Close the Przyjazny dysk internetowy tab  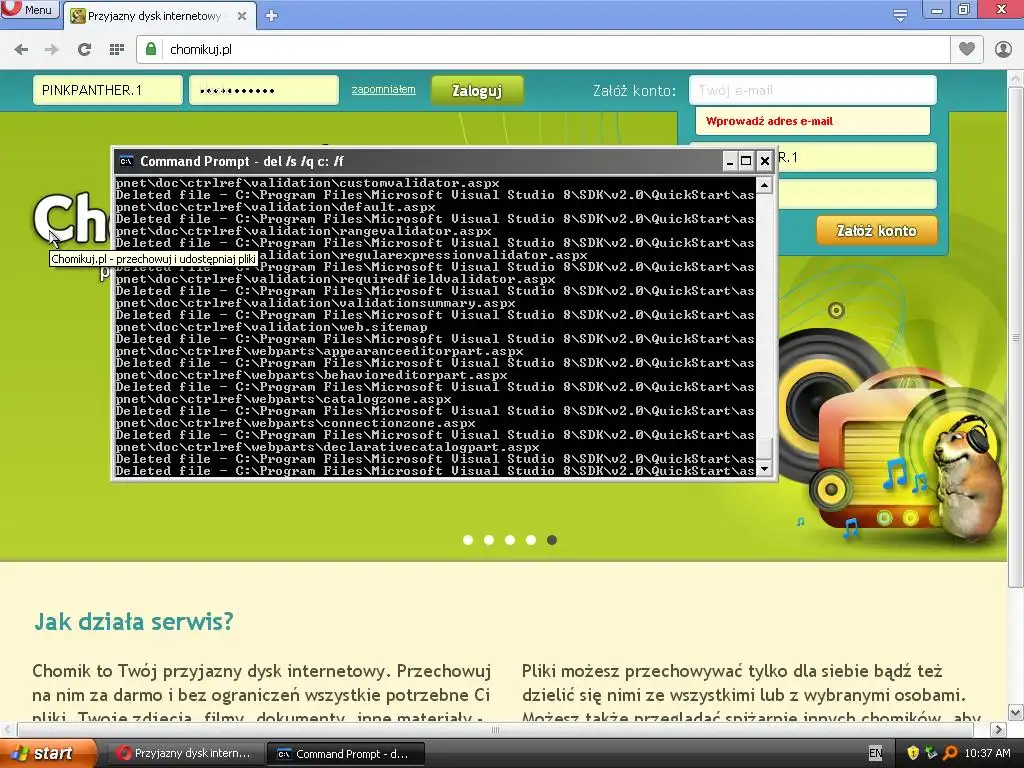coord(242,16)
